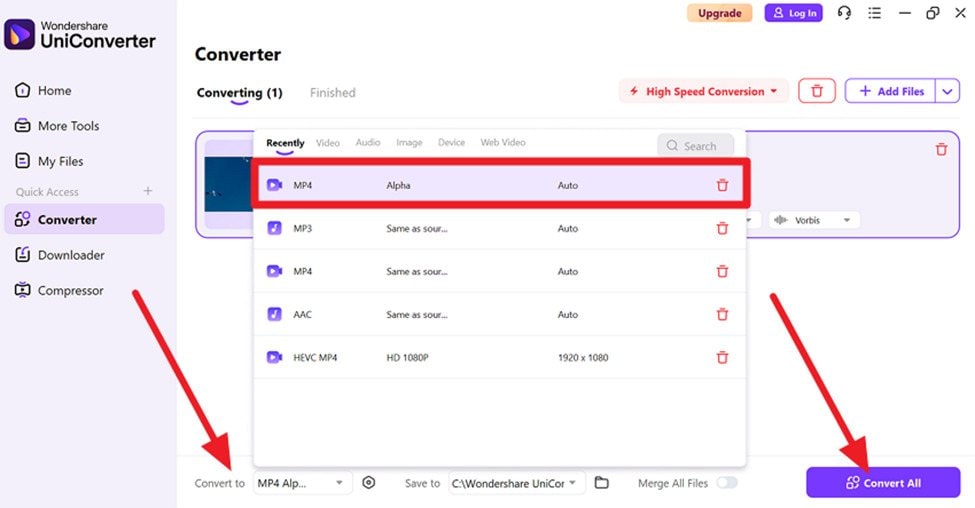This screenshot has width=975, height=508.
Task: Click the format Search field
Action: (695, 146)
